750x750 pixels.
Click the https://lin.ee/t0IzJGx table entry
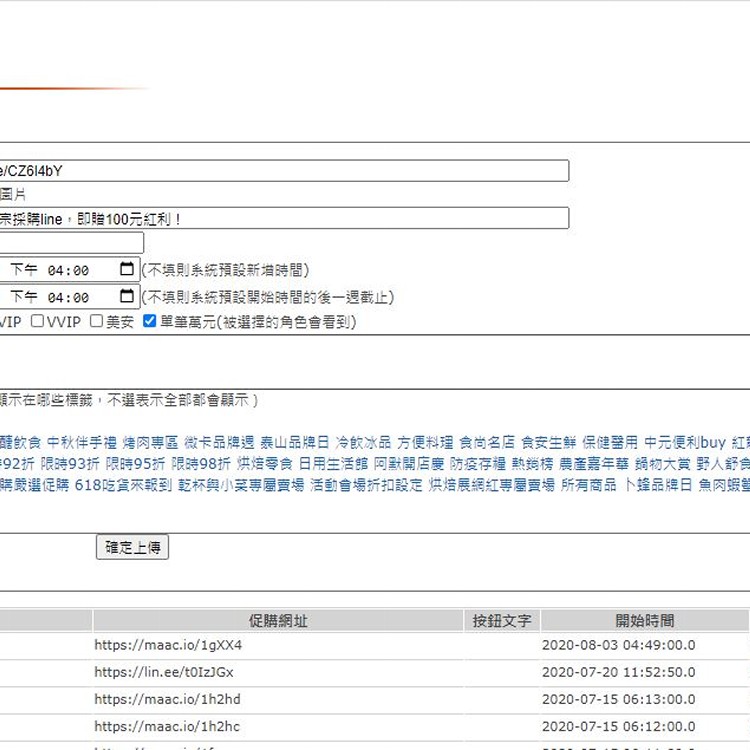(164, 673)
